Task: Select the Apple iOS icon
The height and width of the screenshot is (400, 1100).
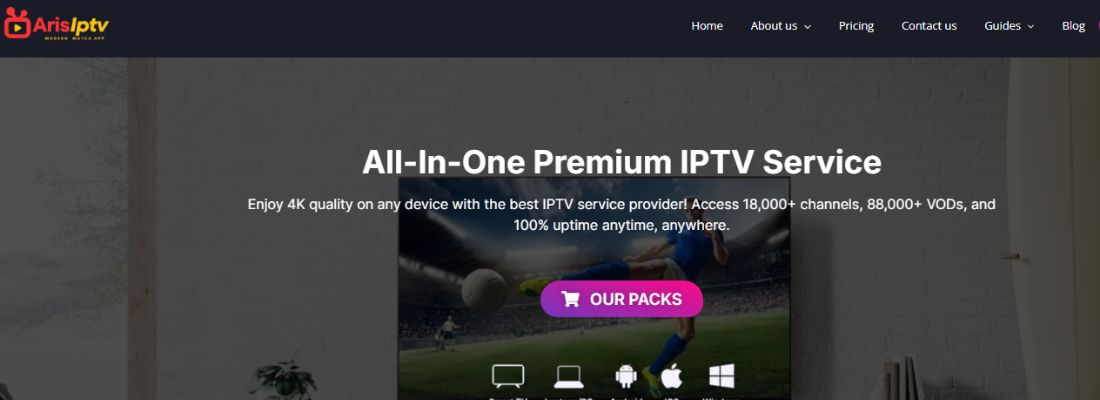Action: tap(671, 376)
